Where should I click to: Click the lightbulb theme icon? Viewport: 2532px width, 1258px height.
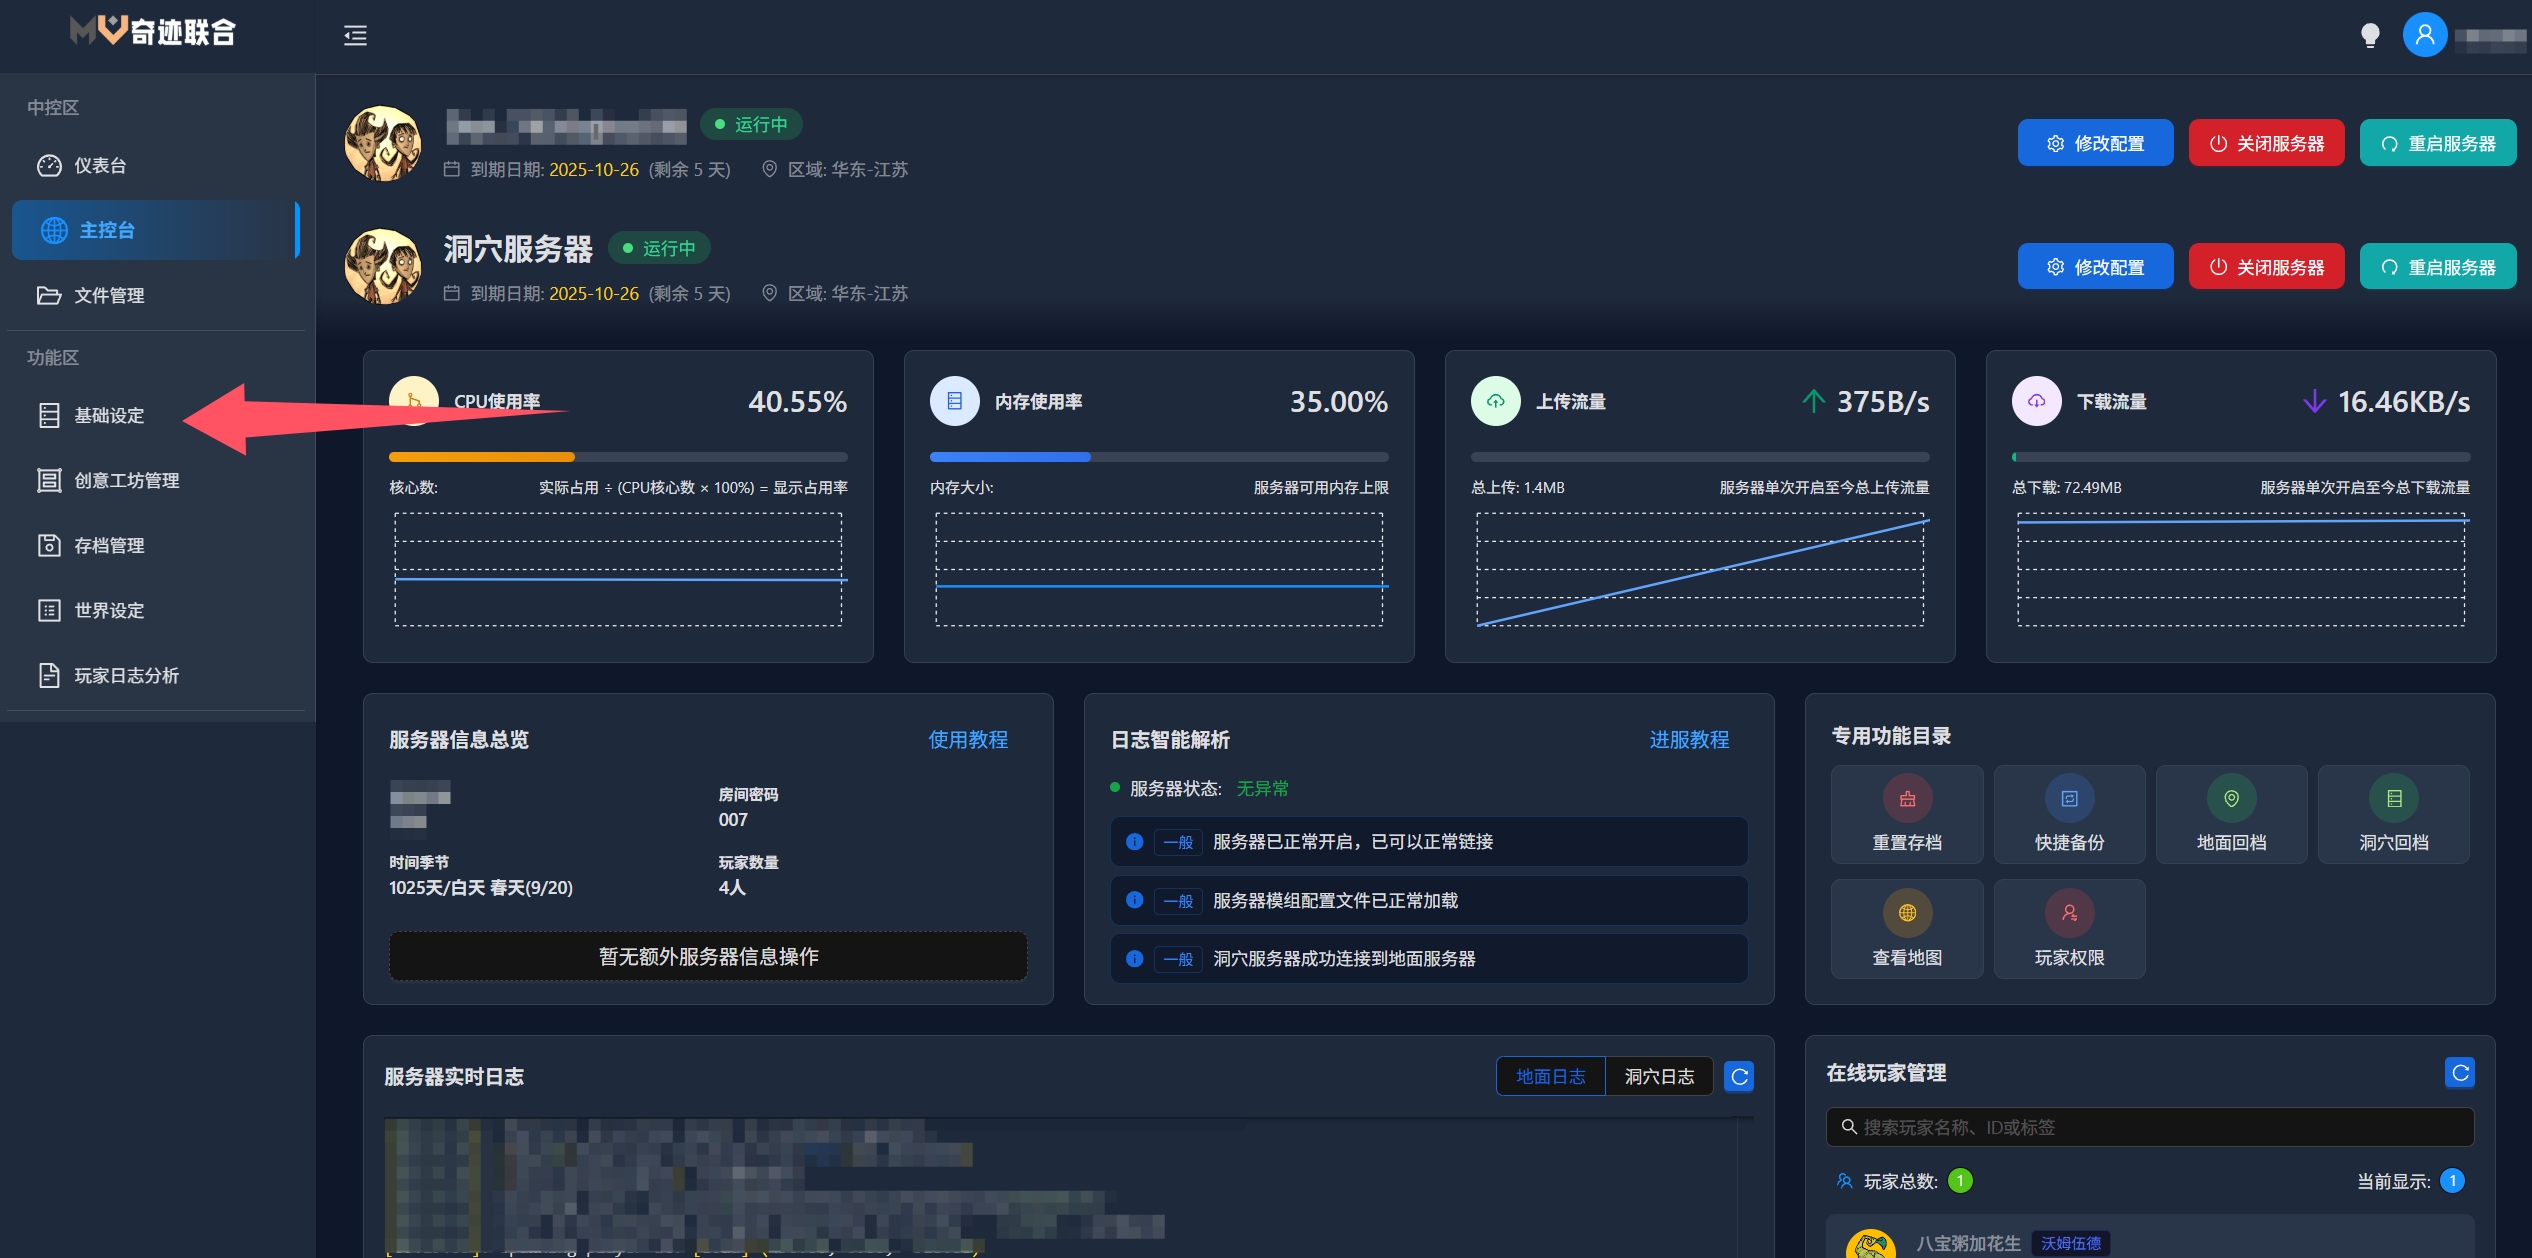(2369, 36)
